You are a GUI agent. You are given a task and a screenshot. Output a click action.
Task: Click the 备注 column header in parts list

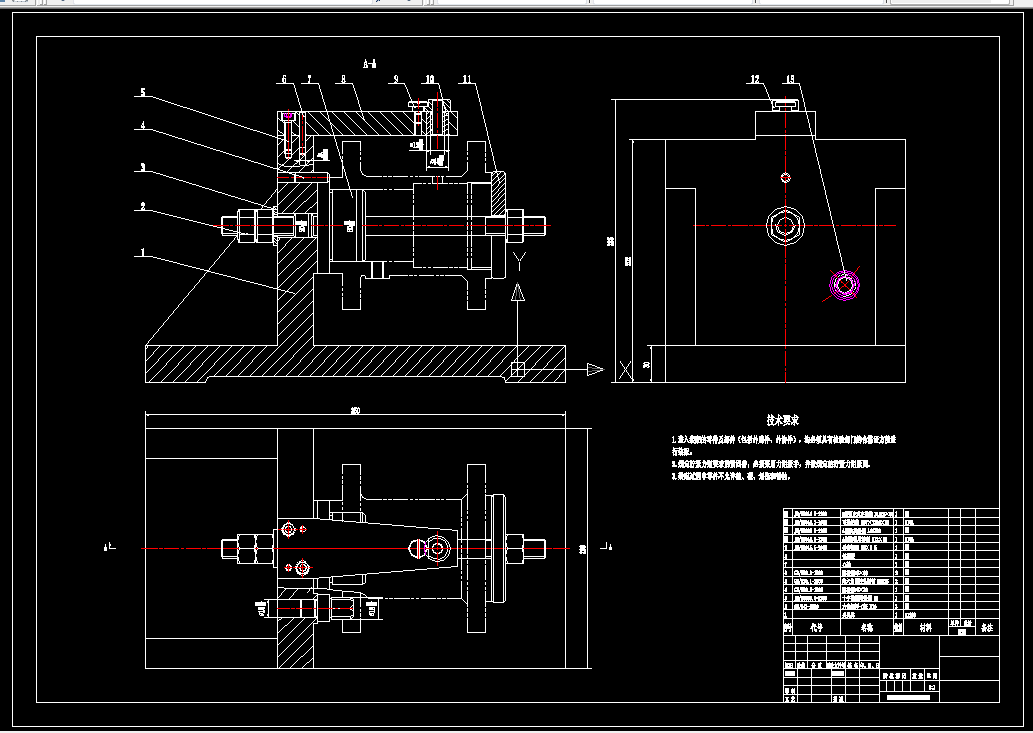(986, 628)
